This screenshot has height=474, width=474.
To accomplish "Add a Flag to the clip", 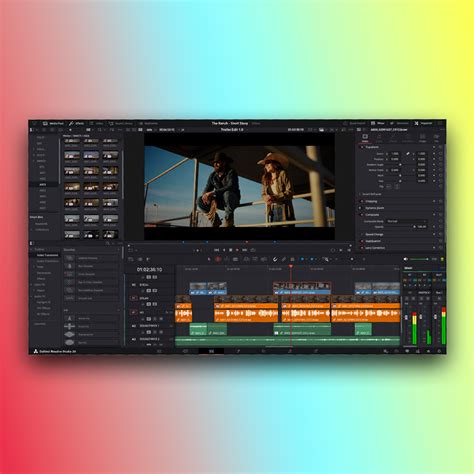I will (x=302, y=259).
